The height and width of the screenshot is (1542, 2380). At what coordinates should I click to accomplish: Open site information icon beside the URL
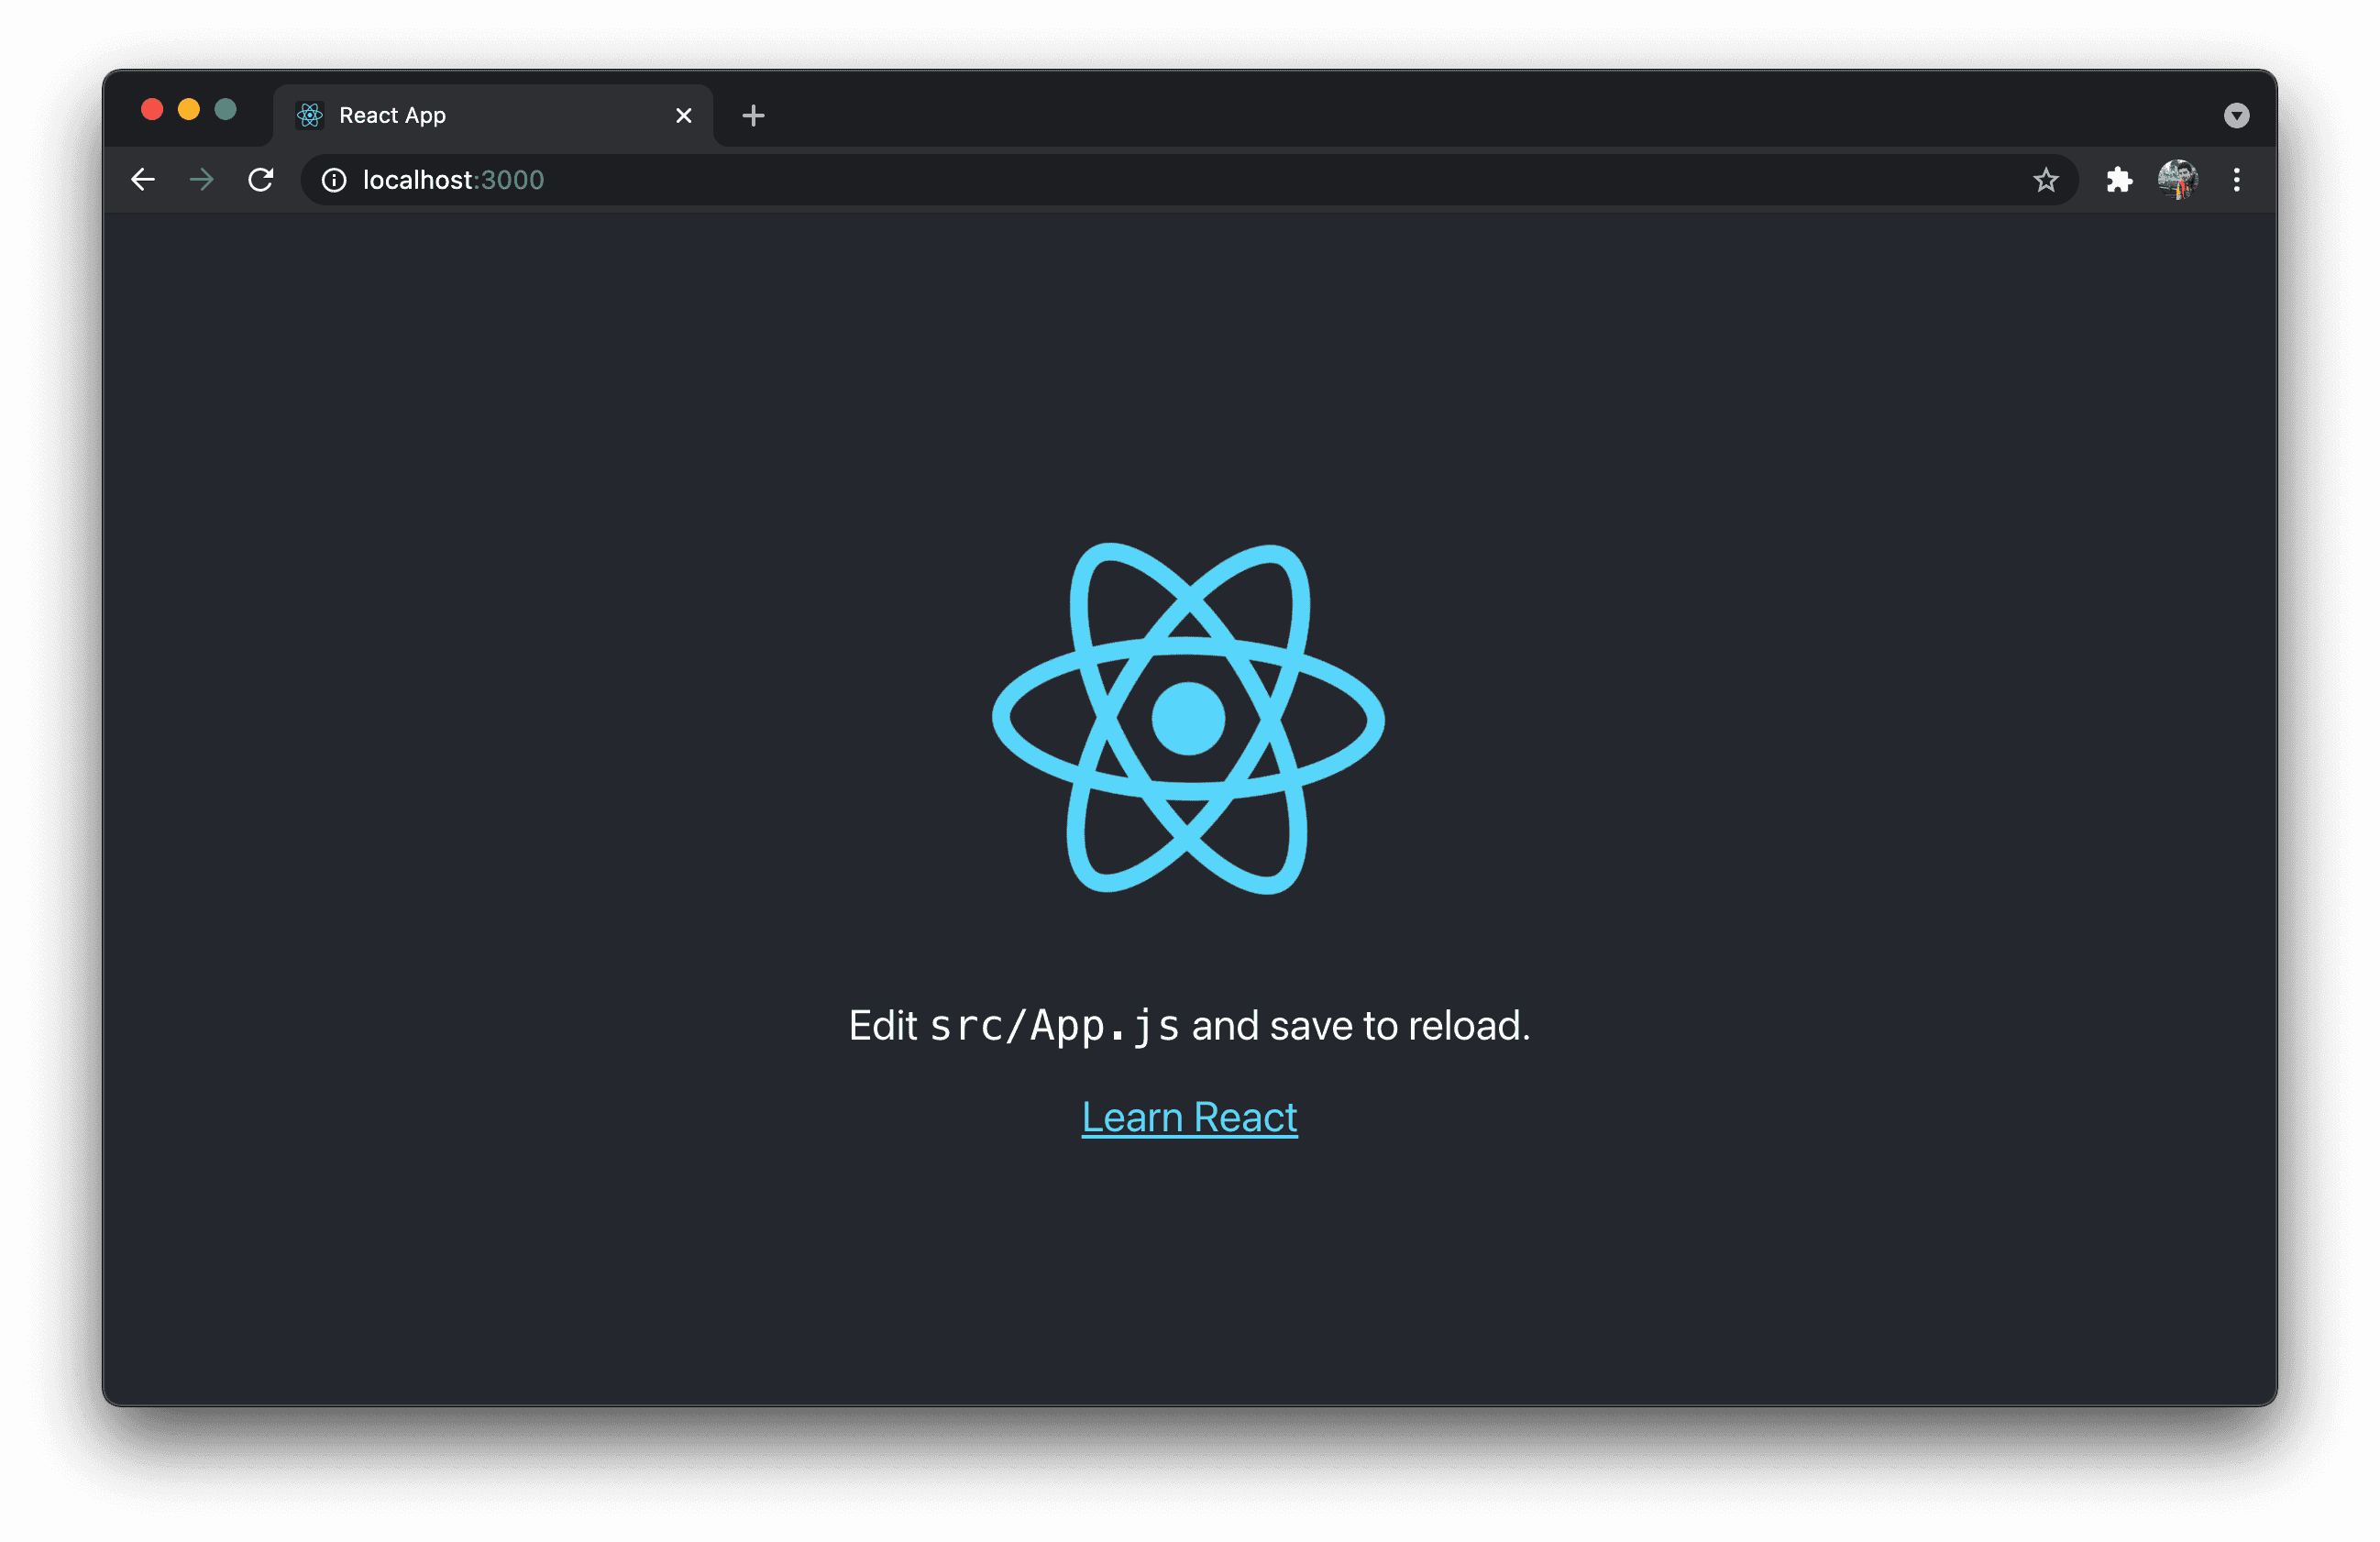click(334, 180)
